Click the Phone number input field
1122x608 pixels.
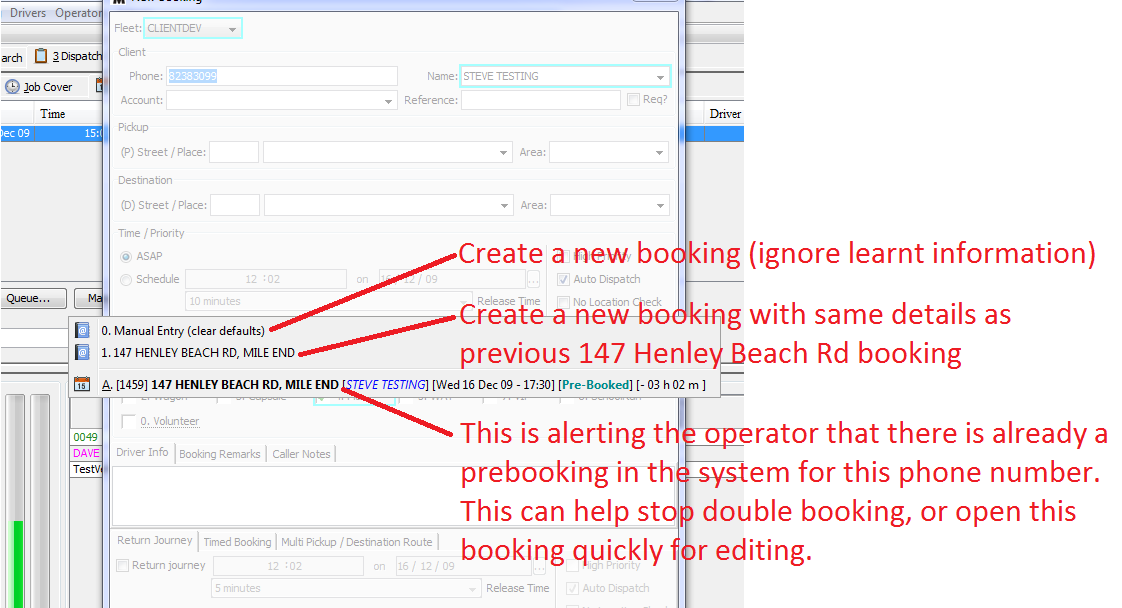(281, 76)
